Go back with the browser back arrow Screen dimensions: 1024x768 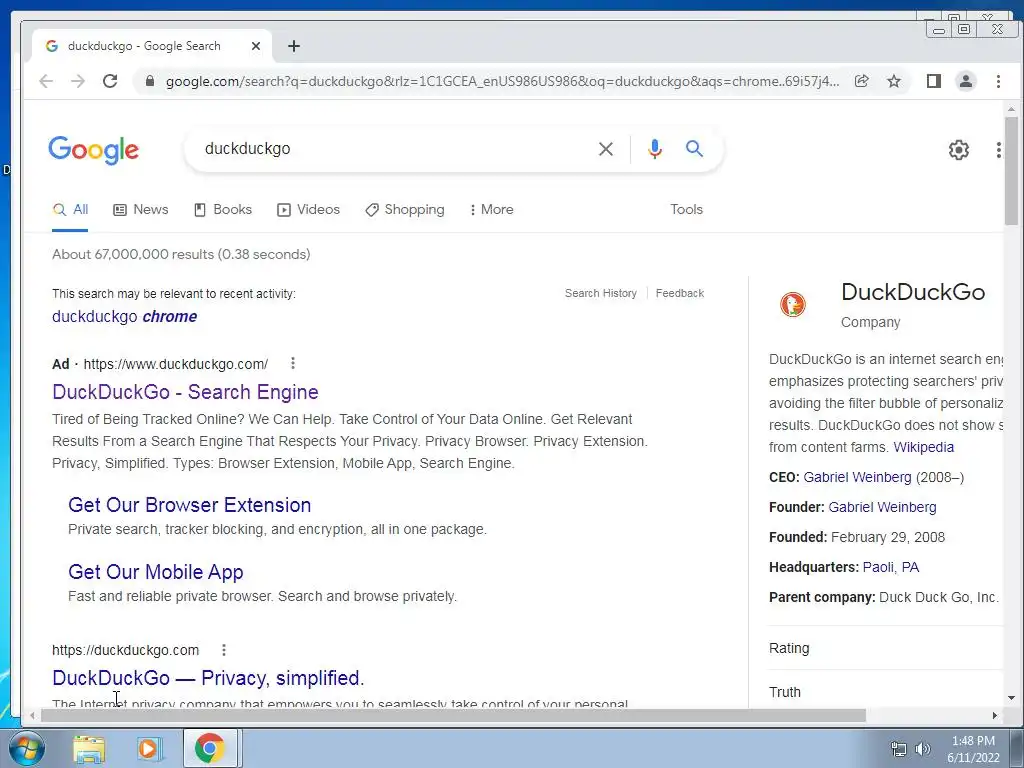(46, 81)
